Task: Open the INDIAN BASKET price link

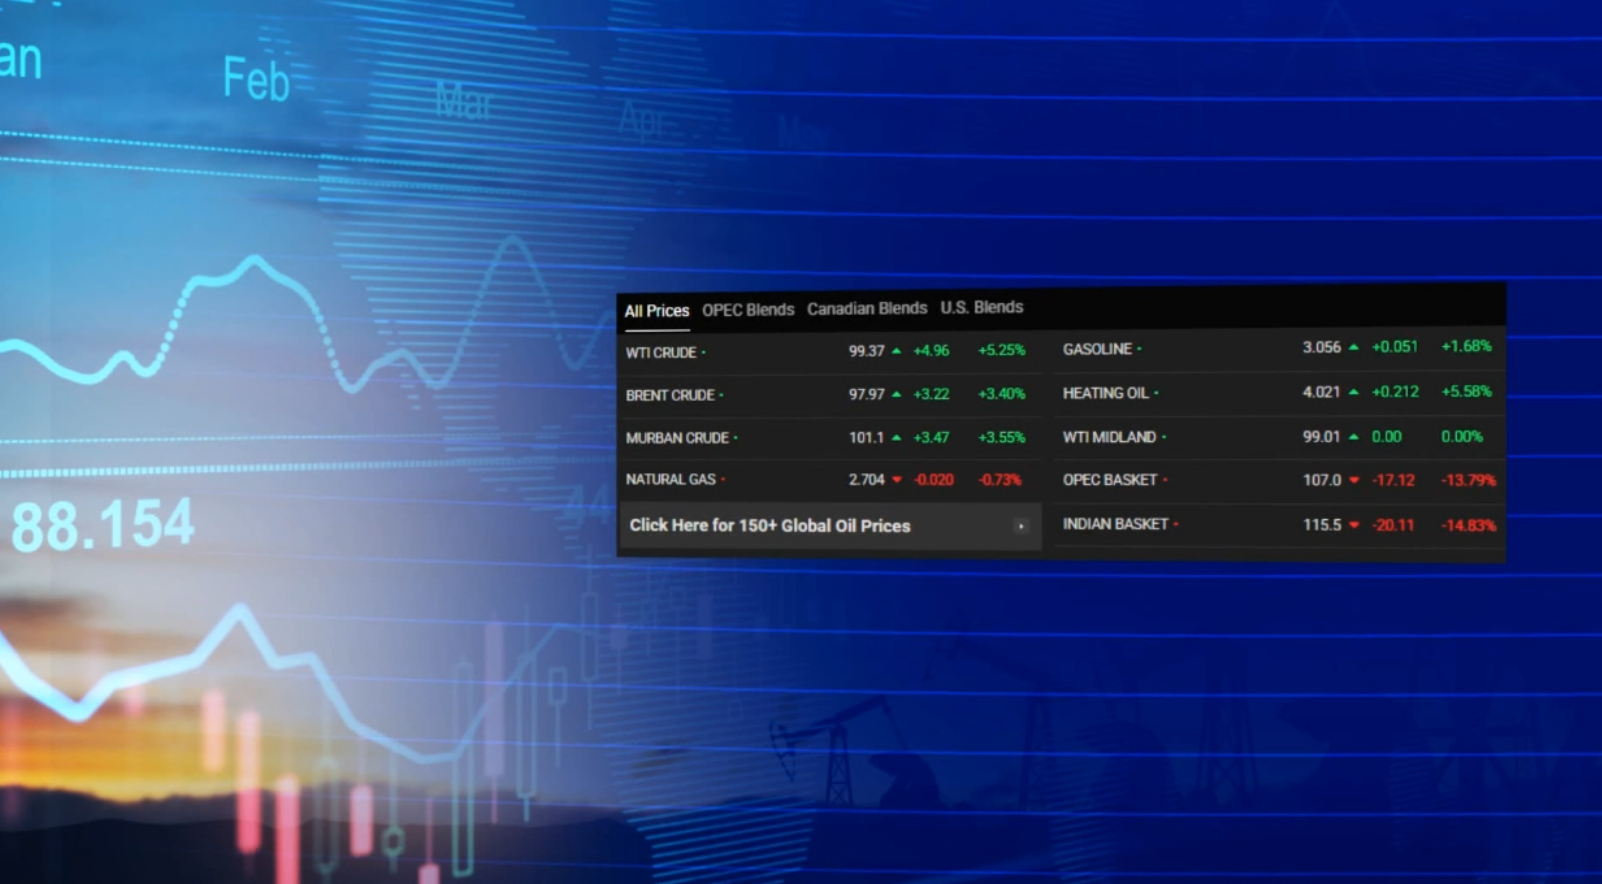Action: click(x=1114, y=524)
